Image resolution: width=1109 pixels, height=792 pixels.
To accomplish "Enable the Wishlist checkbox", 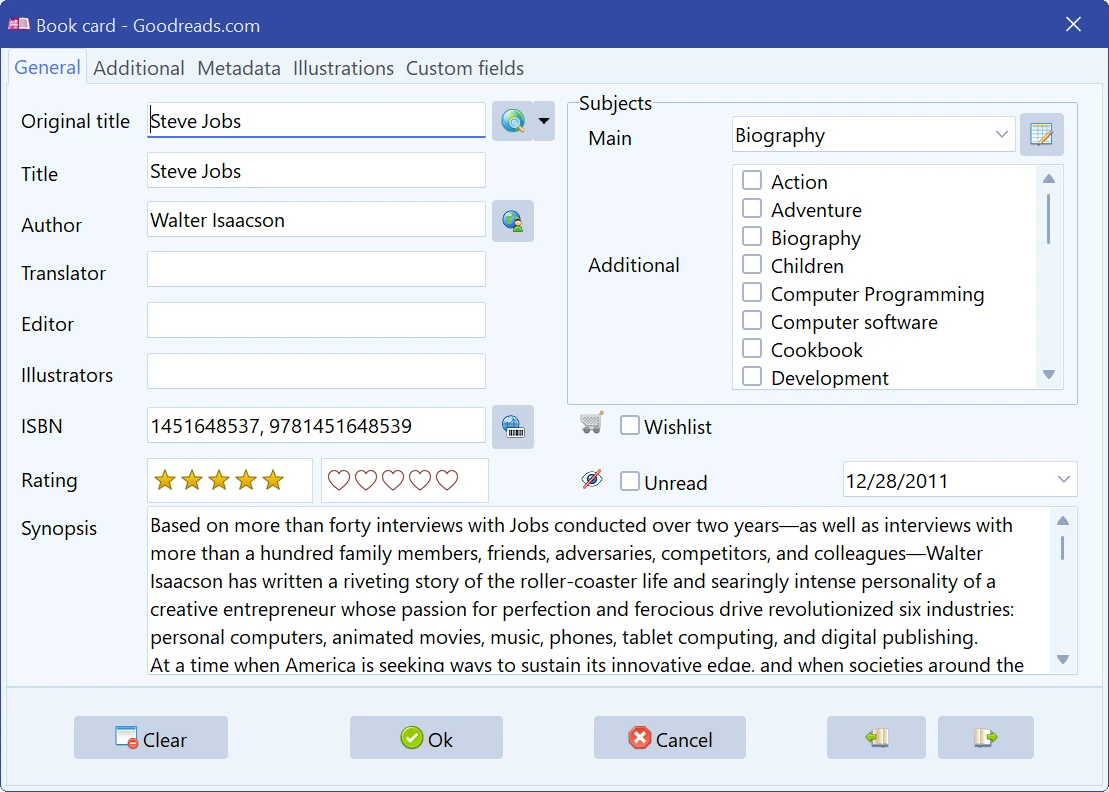I will coord(629,425).
